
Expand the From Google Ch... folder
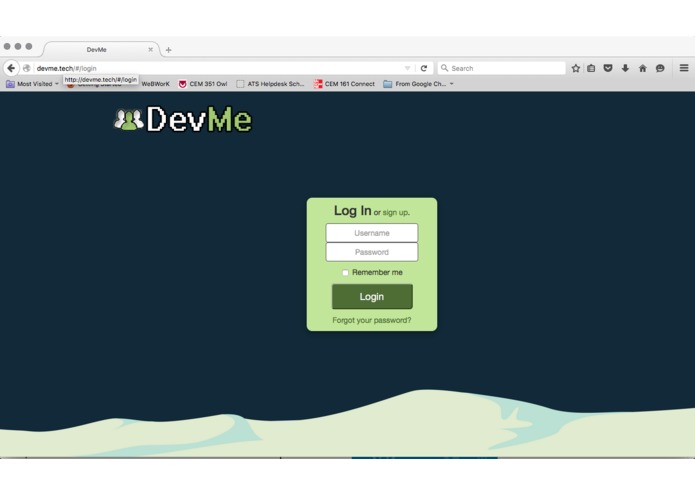(419, 84)
